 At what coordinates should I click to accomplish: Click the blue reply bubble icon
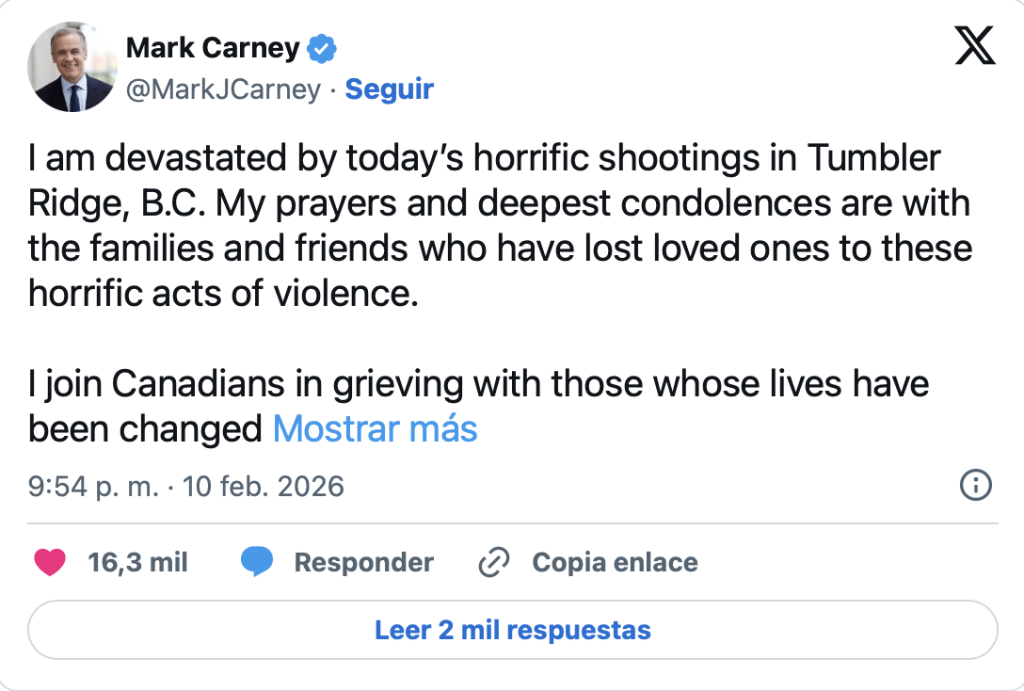(257, 562)
